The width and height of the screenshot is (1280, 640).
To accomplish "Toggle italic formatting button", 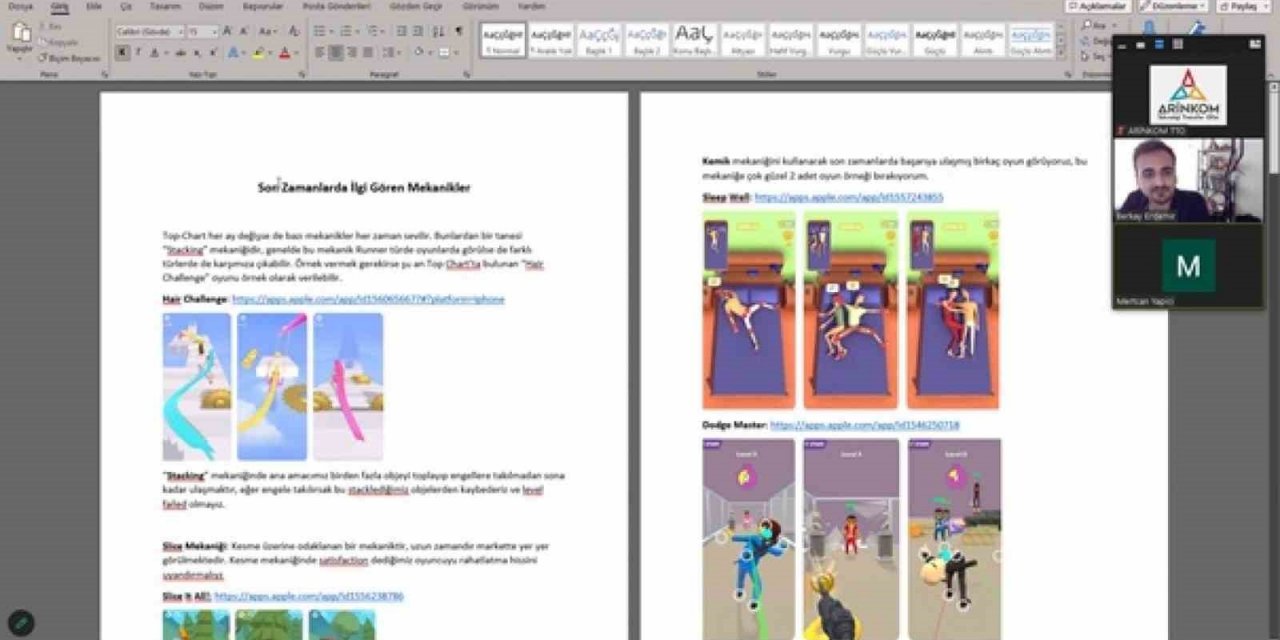I will [x=137, y=52].
